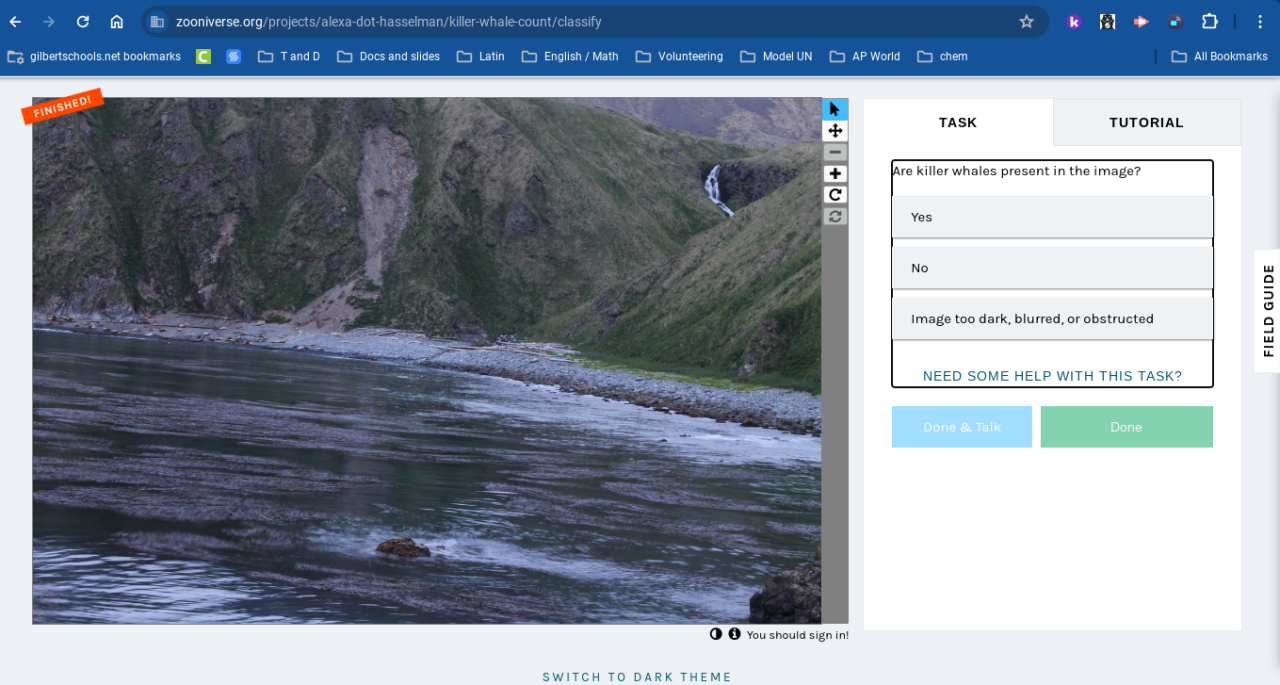Answer Yes, killer whales are present
This screenshot has height=685, width=1280.
1052,217
